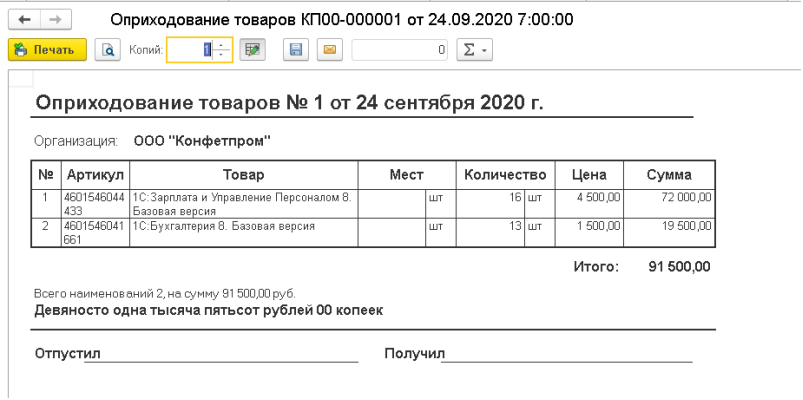Open the Sigma sum dropdown

pyautogui.click(x=474, y=50)
